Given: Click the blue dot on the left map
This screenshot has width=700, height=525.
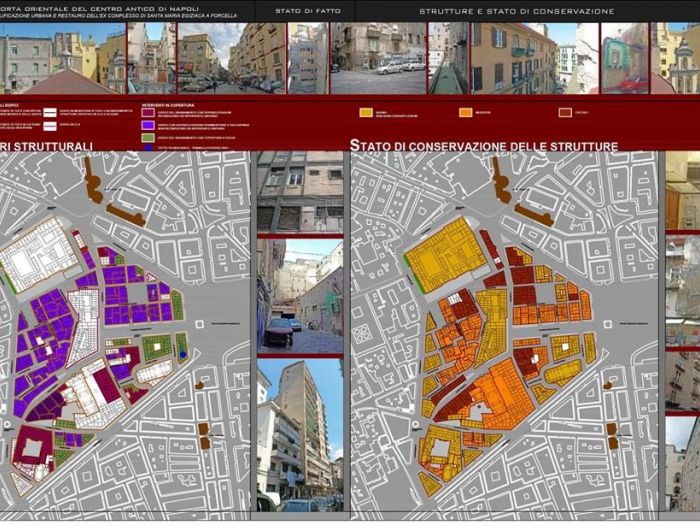Looking at the screenshot, I should [183, 354].
